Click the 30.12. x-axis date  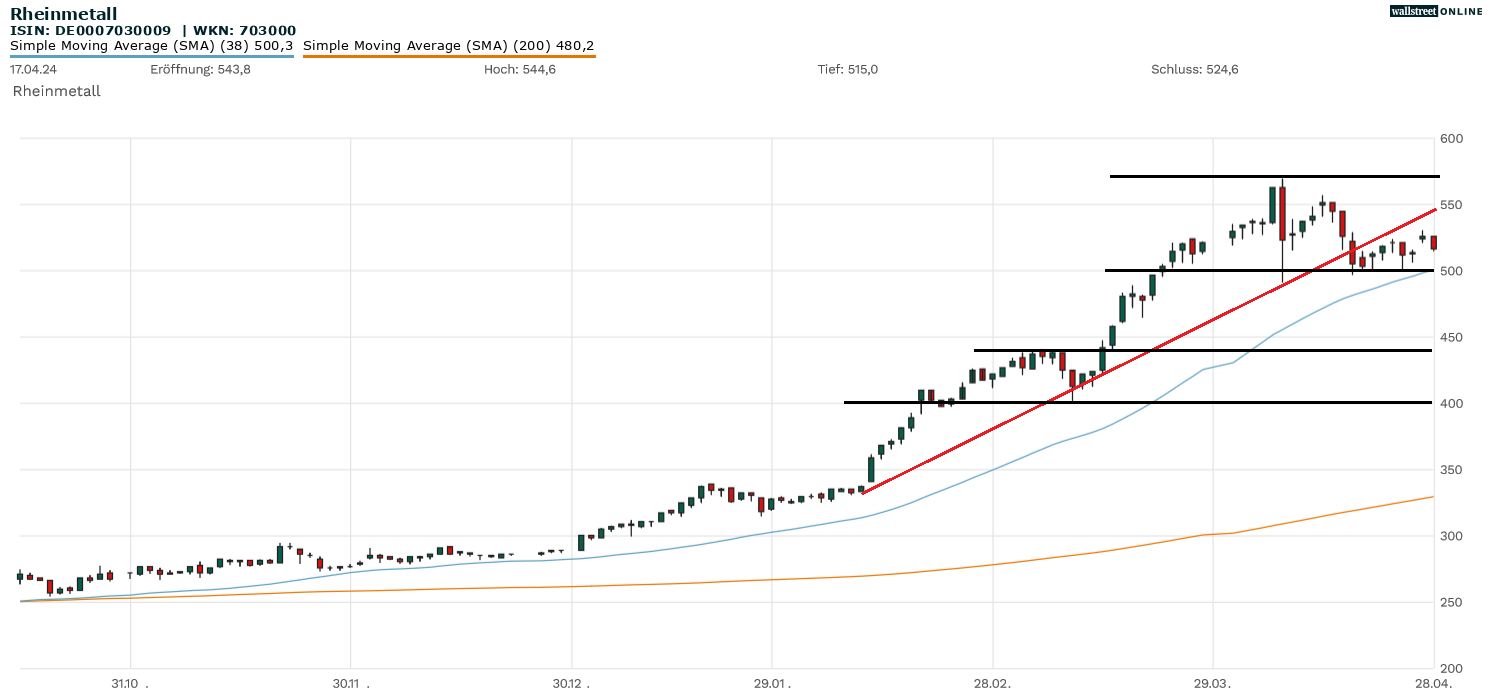tap(571, 683)
